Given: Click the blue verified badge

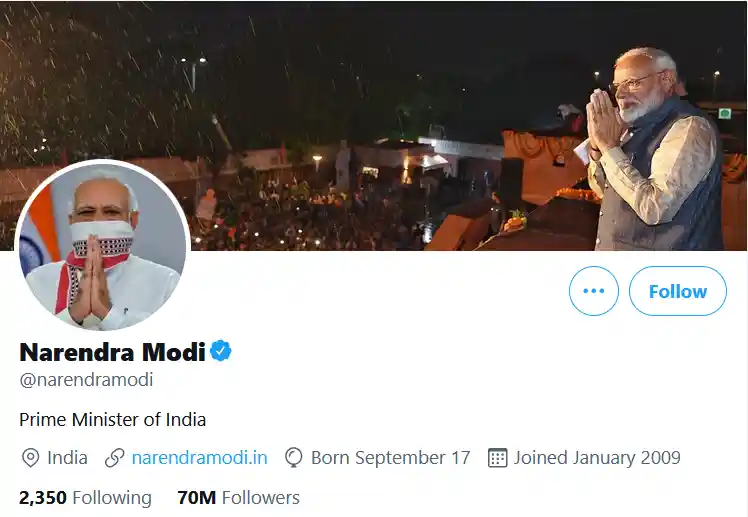Looking at the screenshot, I should point(221,351).
